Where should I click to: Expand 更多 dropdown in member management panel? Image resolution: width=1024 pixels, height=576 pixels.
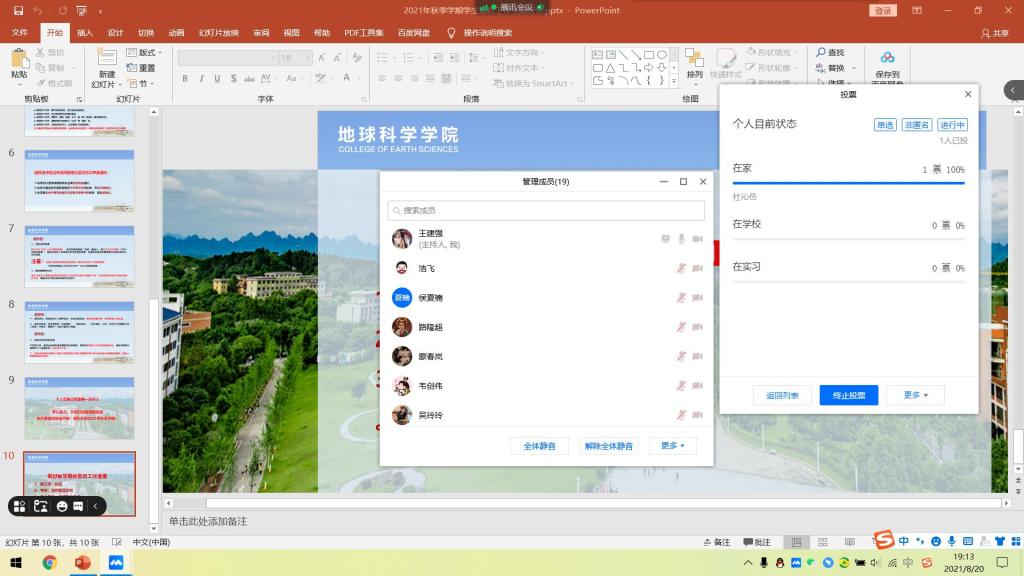point(672,446)
